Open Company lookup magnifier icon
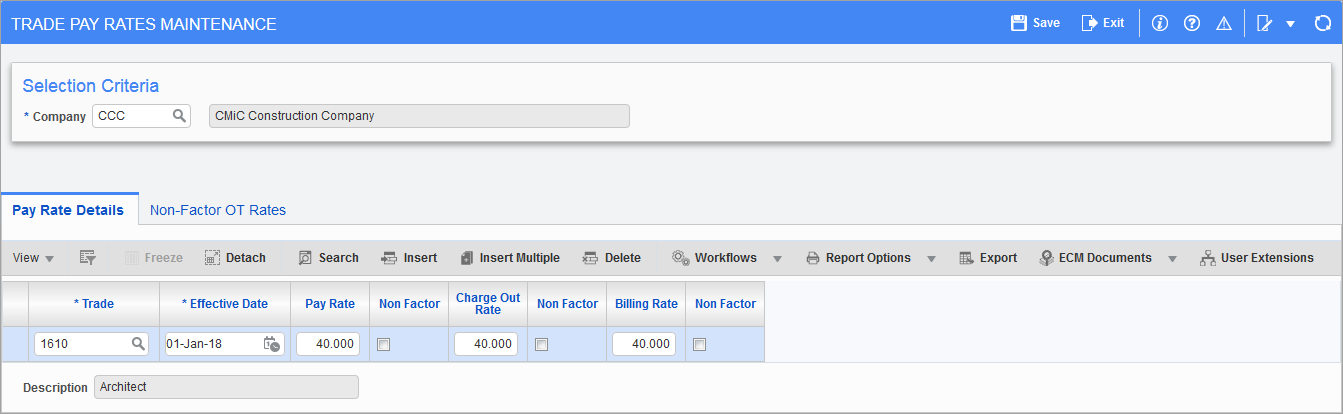Viewport: 1343px width, 414px height. coord(179,116)
